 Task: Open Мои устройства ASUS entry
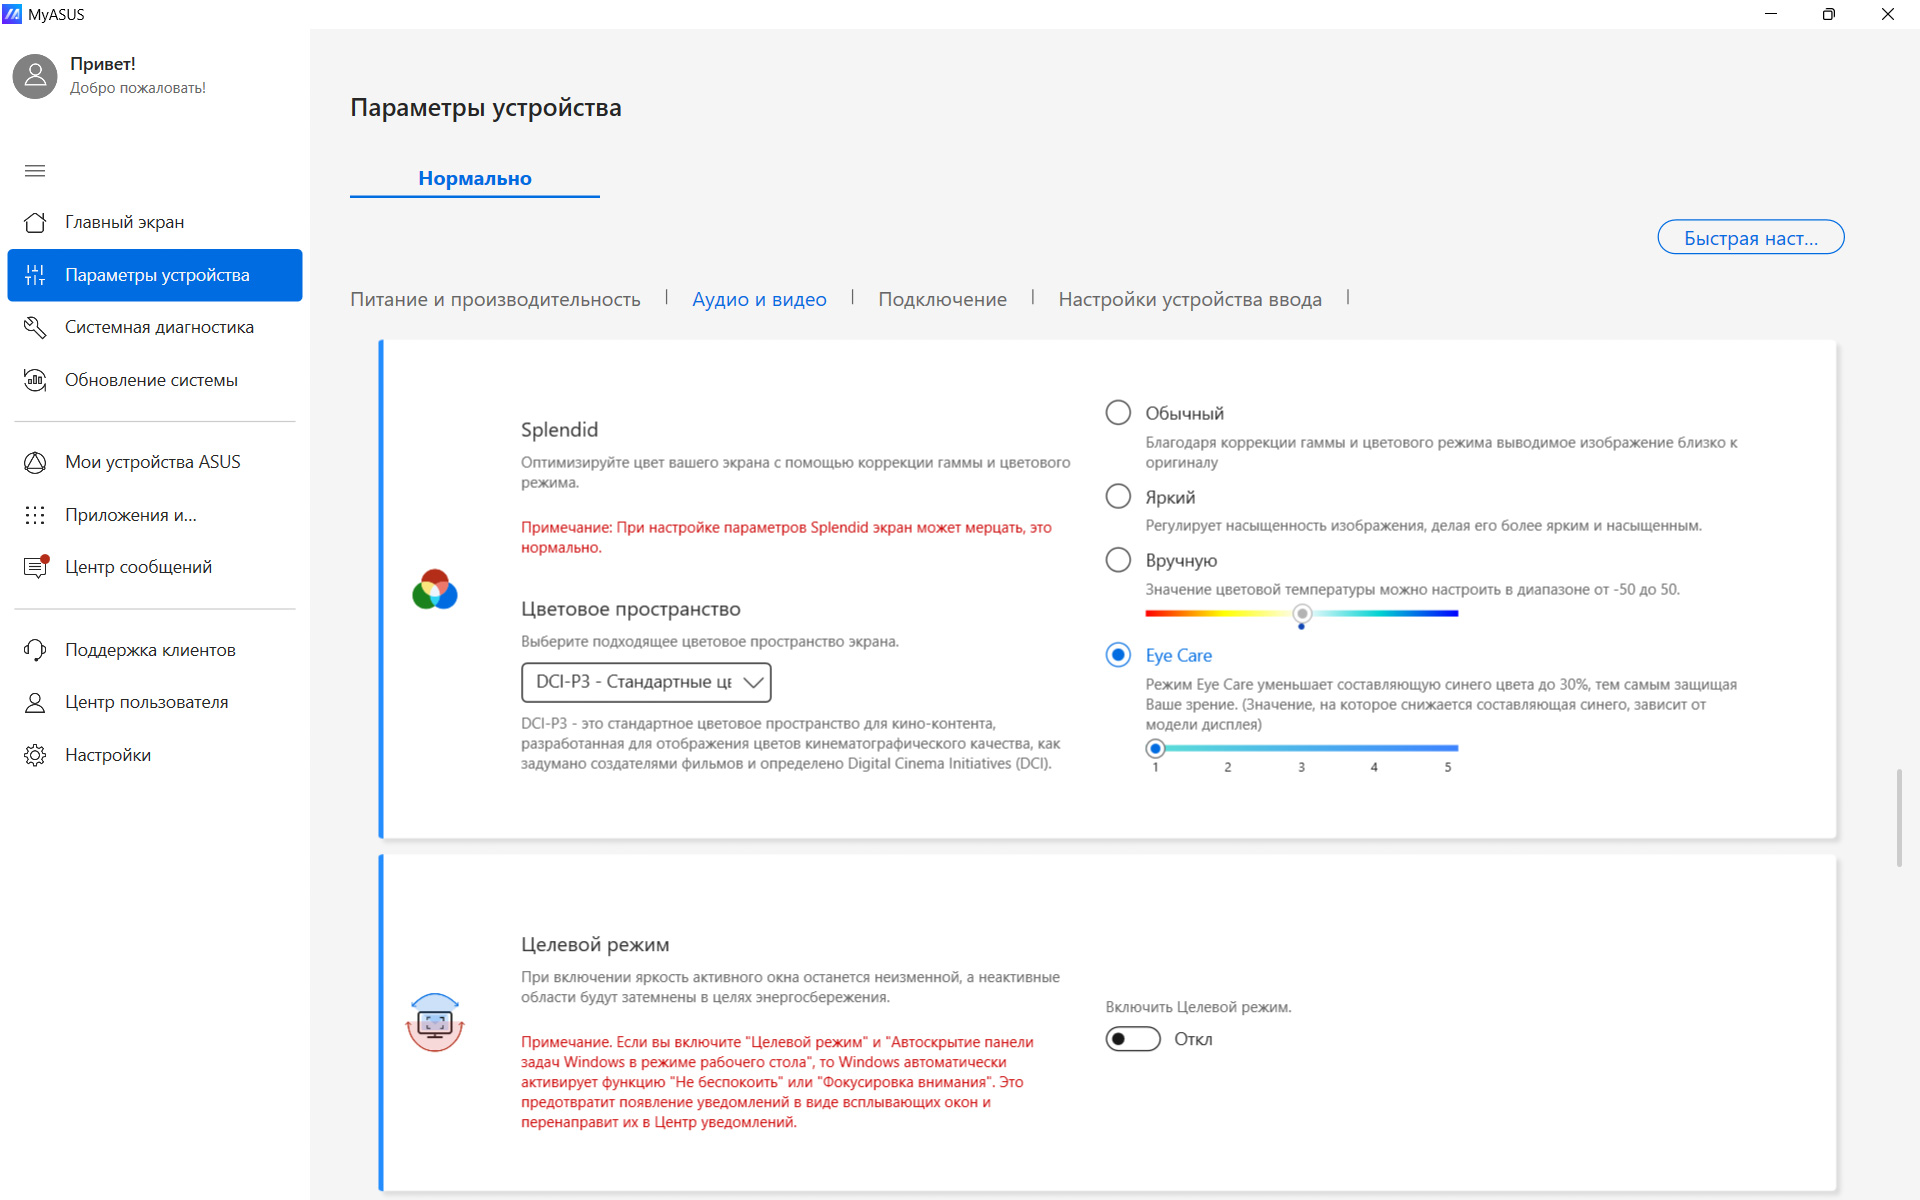(155, 462)
